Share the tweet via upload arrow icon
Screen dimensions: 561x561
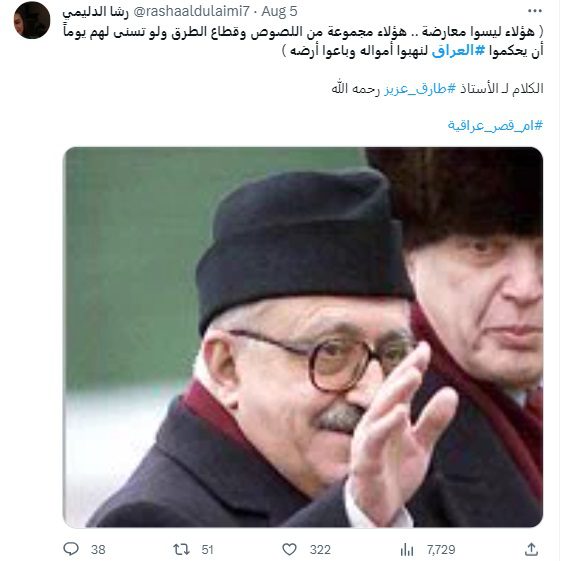532,549
